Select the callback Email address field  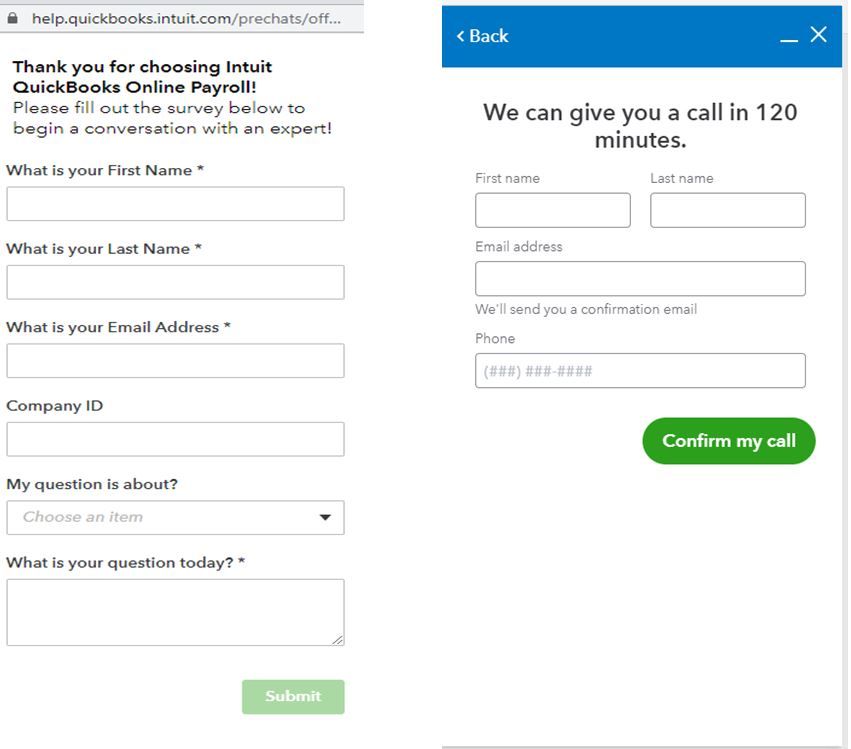pos(640,278)
